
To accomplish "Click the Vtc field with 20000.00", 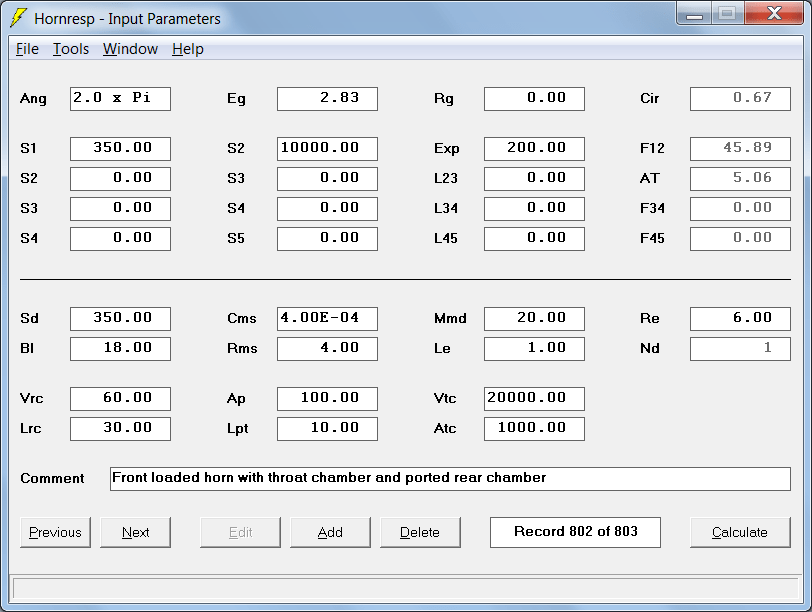I will pyautogui.click(x=534, y=399).
